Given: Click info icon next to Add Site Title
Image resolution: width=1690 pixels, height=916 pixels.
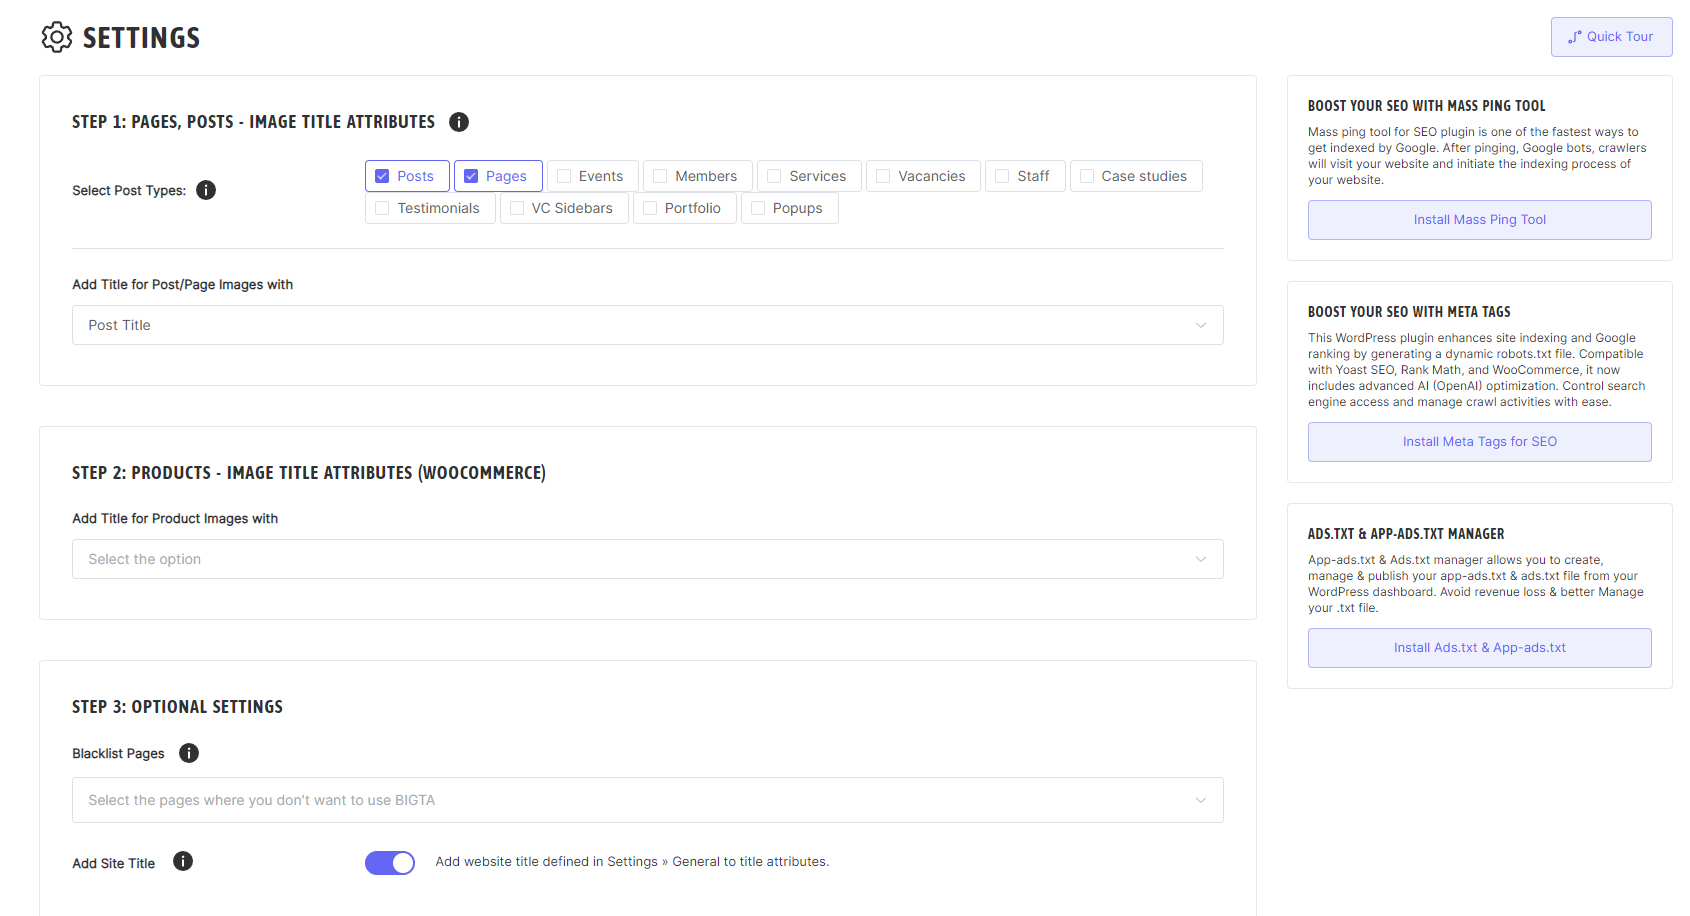Looking at the screenshot, I should [x=183, y=861].
